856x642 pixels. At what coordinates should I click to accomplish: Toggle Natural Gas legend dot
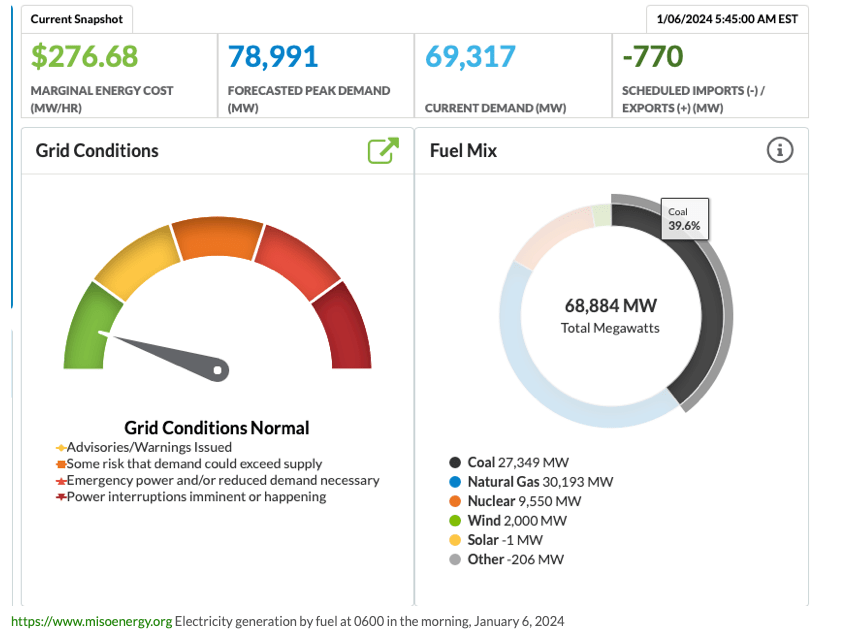[455, 481]
